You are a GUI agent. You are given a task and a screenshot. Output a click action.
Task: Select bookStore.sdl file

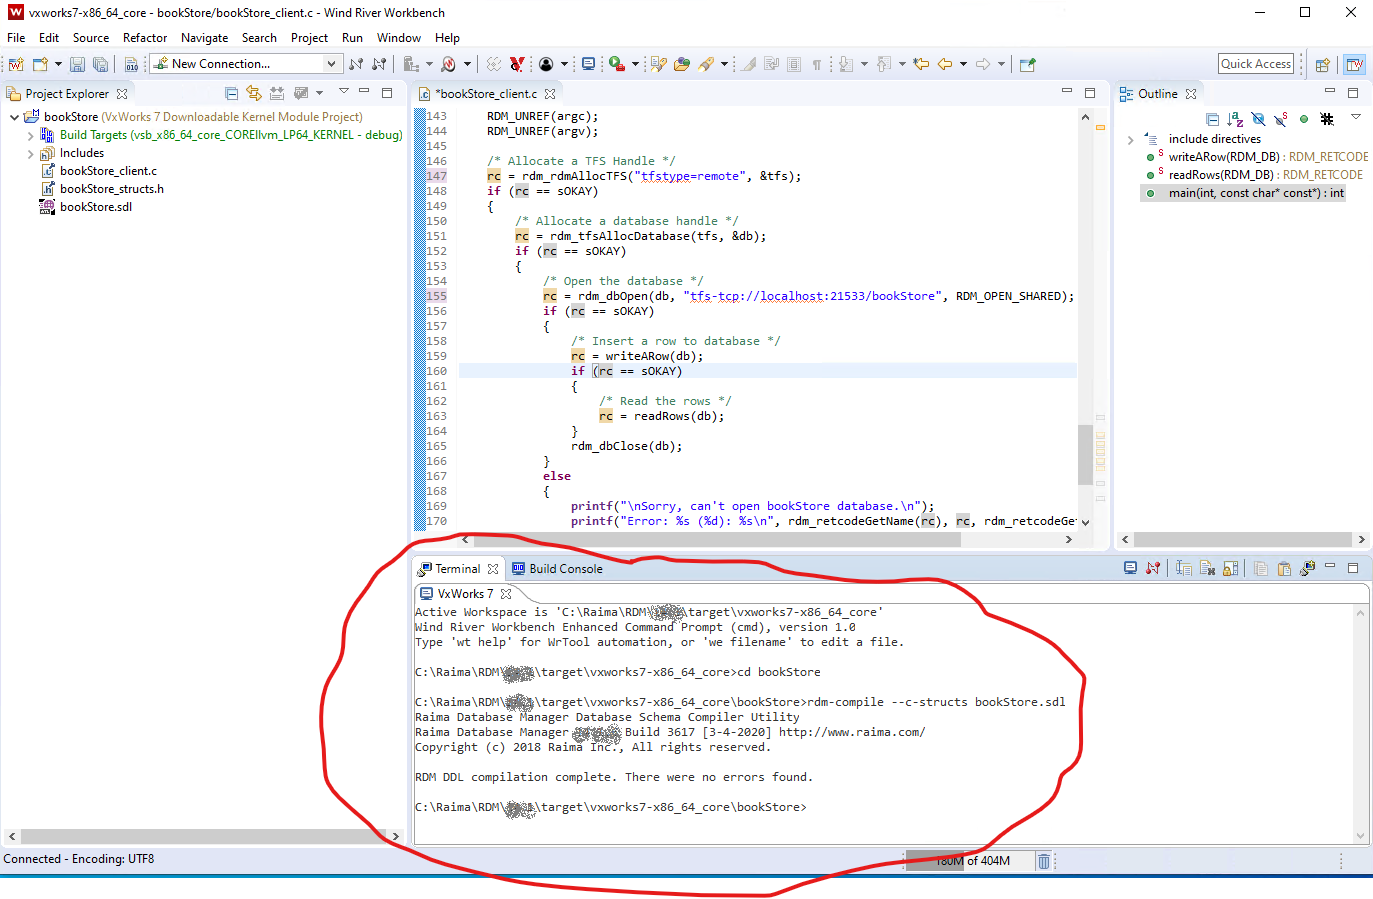pos(96,207)
